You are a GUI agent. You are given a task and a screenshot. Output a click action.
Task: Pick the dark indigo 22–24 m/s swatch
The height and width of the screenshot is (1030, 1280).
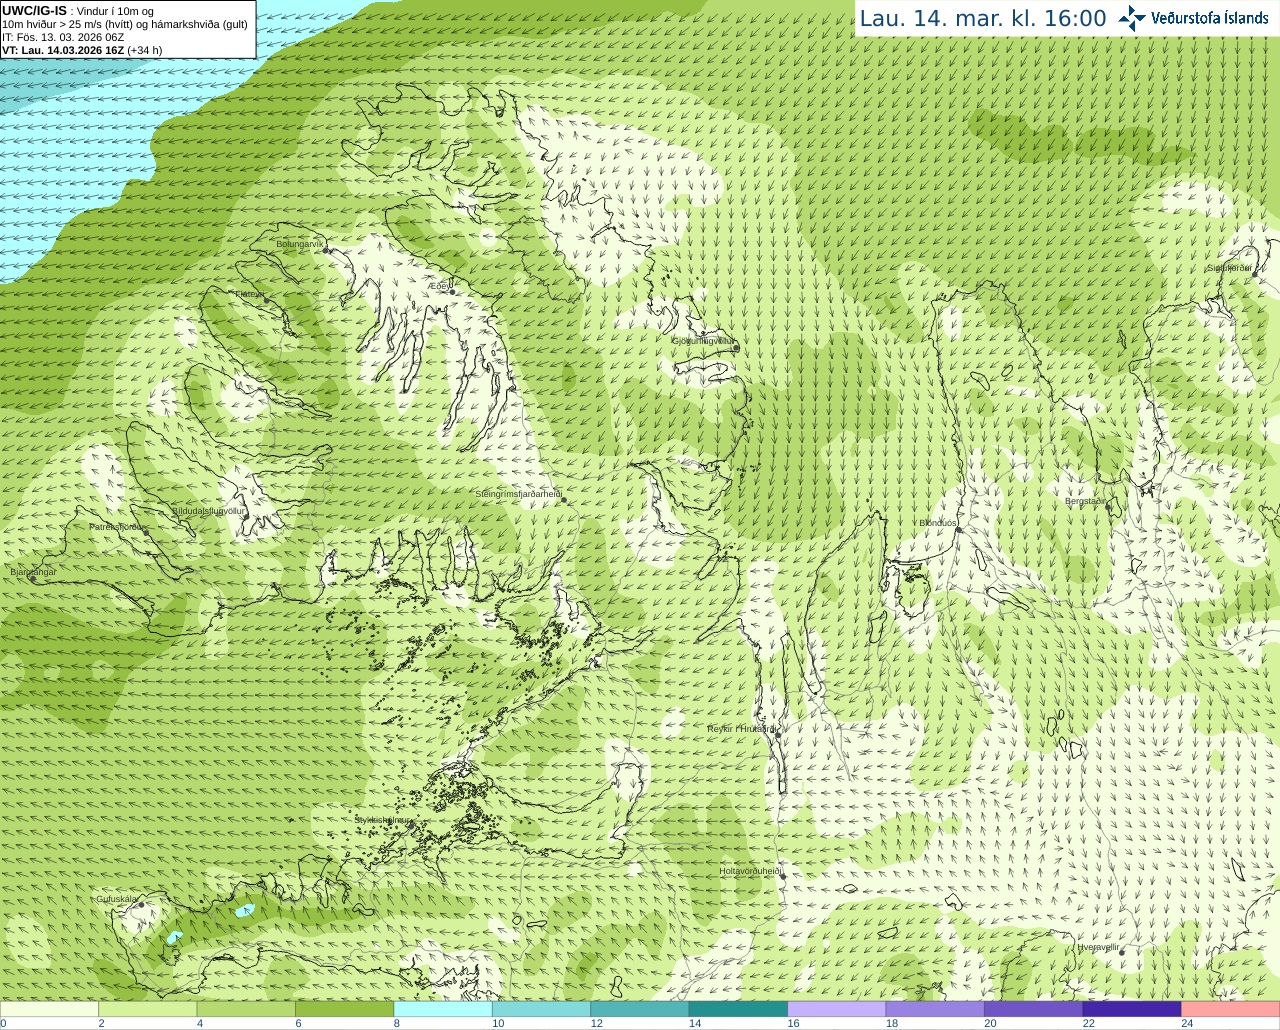point(1132,1009)
